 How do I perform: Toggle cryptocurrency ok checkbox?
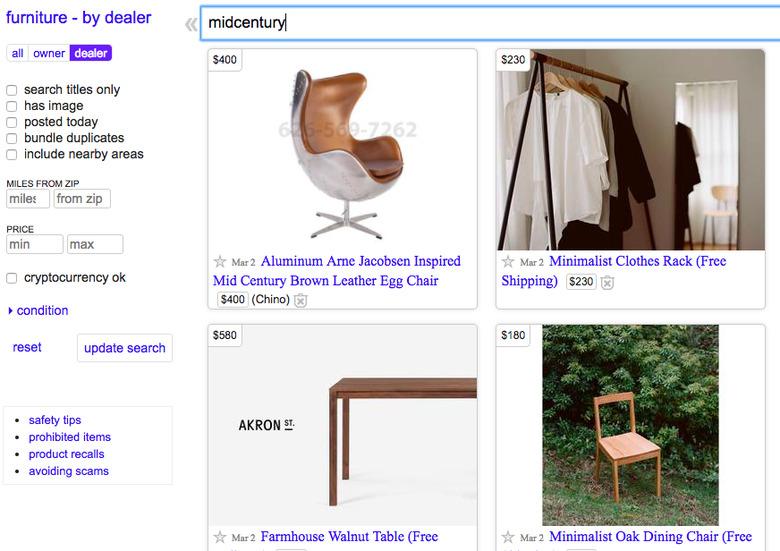coord(12,278)
